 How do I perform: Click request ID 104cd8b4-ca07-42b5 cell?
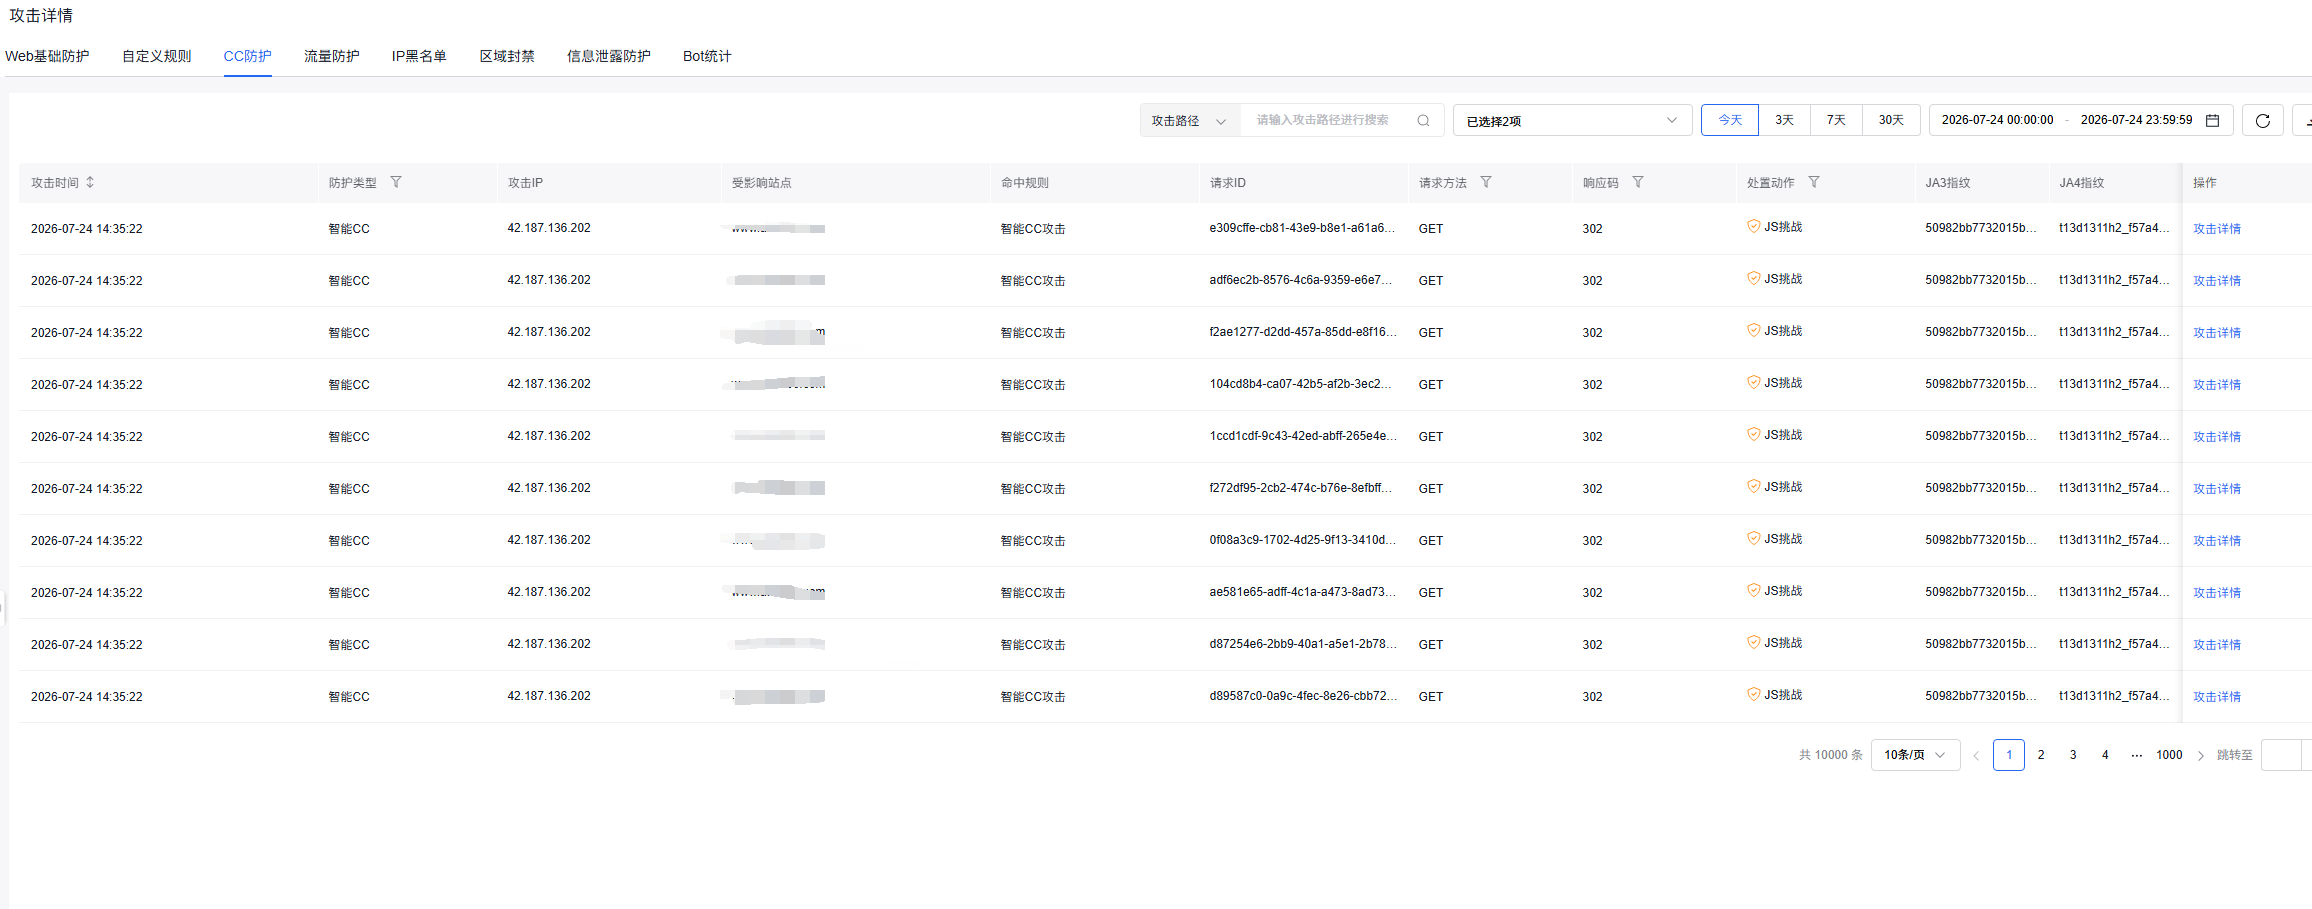[1300, 384]
